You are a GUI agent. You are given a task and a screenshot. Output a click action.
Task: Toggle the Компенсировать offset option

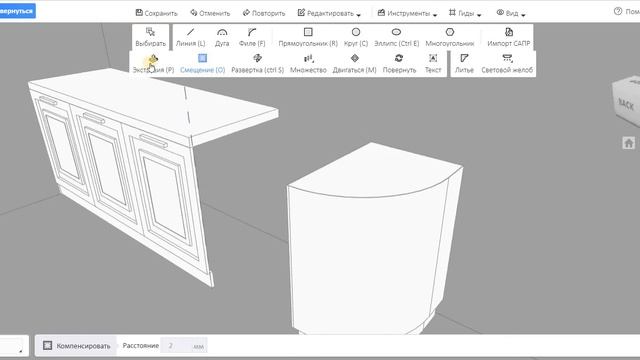77,346
